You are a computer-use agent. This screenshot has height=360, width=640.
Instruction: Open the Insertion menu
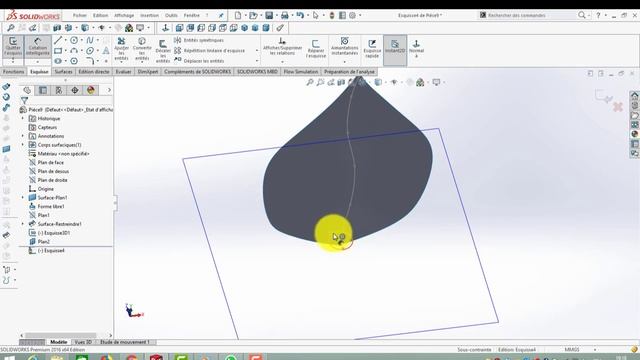pos(149,15)
